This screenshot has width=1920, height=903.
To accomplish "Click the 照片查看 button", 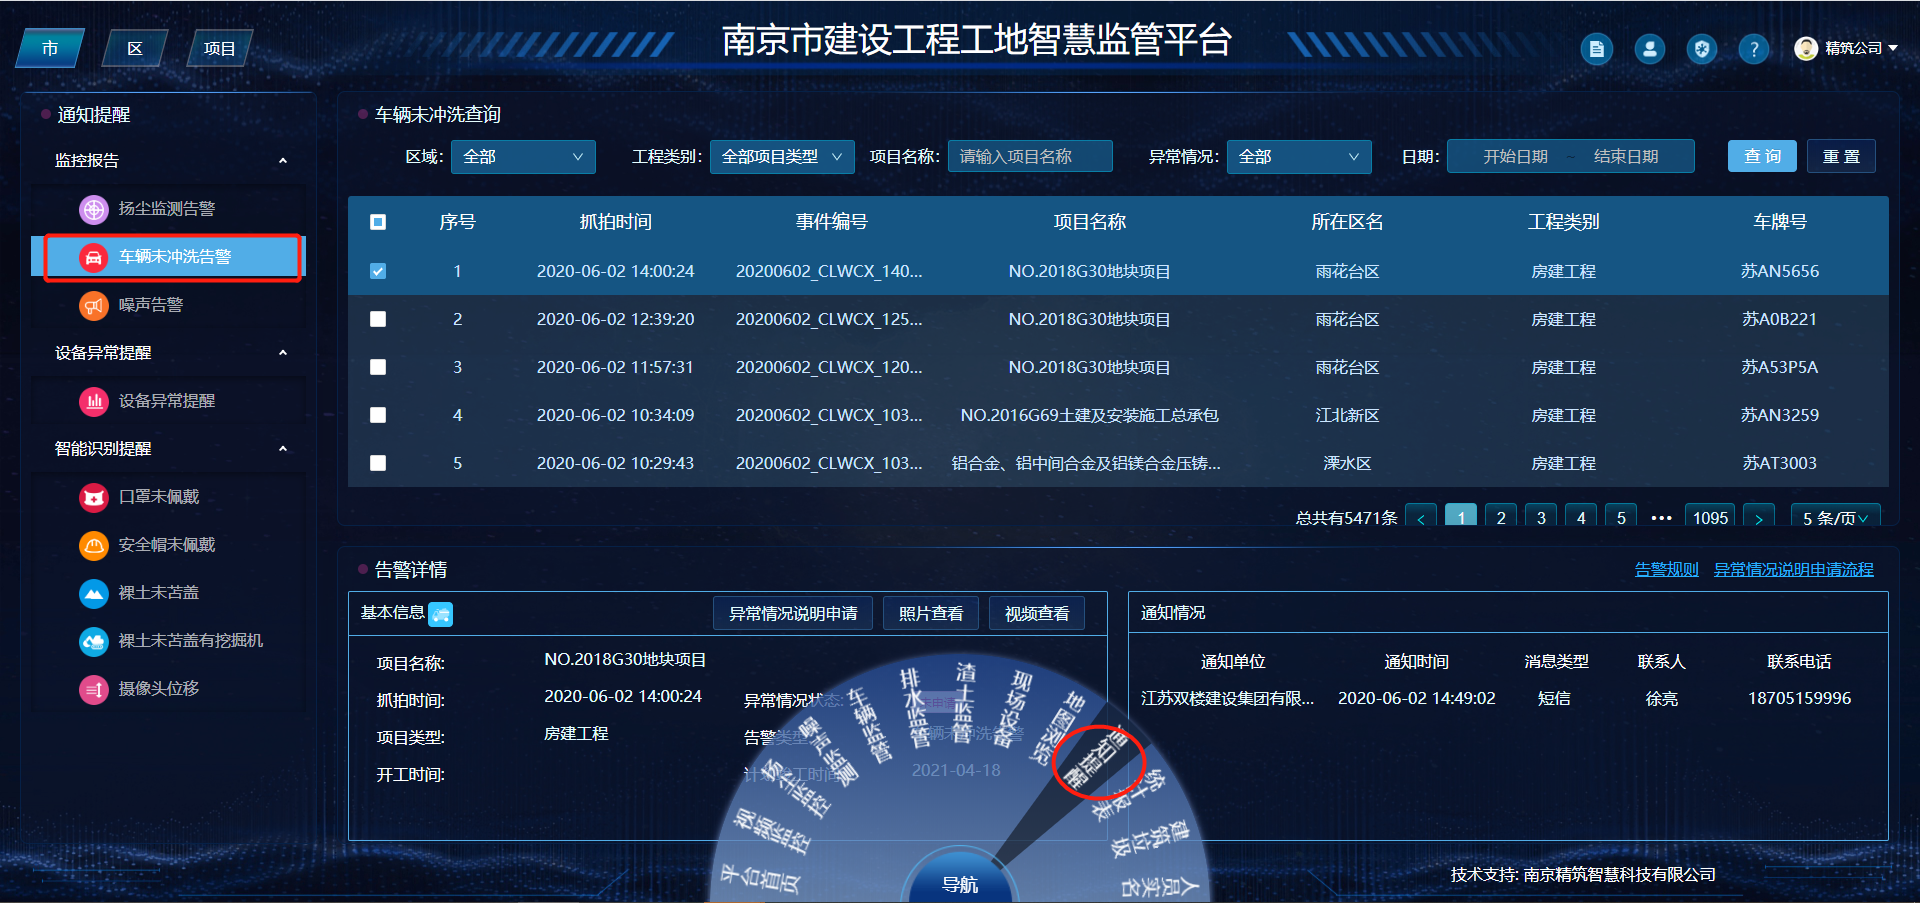I will click(x=931, y=613).
